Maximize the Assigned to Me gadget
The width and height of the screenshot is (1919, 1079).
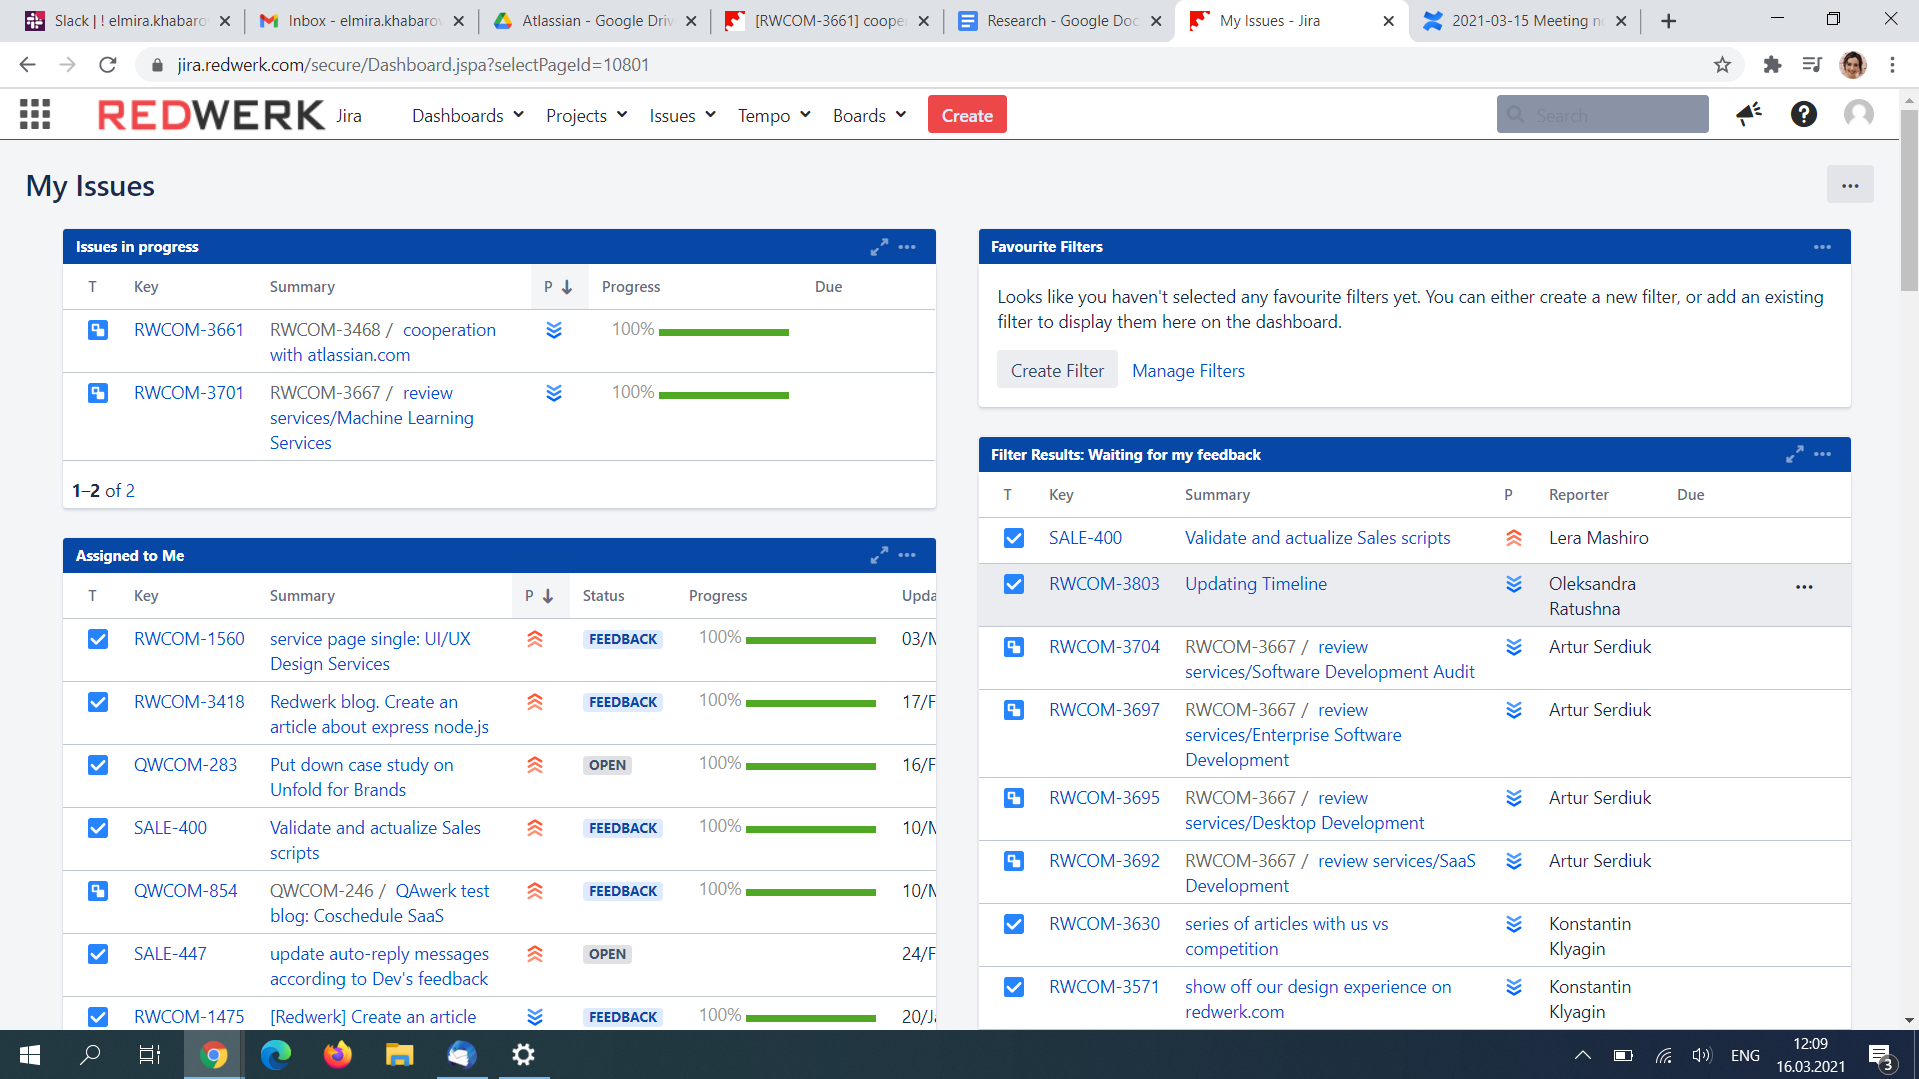(879, 555)
